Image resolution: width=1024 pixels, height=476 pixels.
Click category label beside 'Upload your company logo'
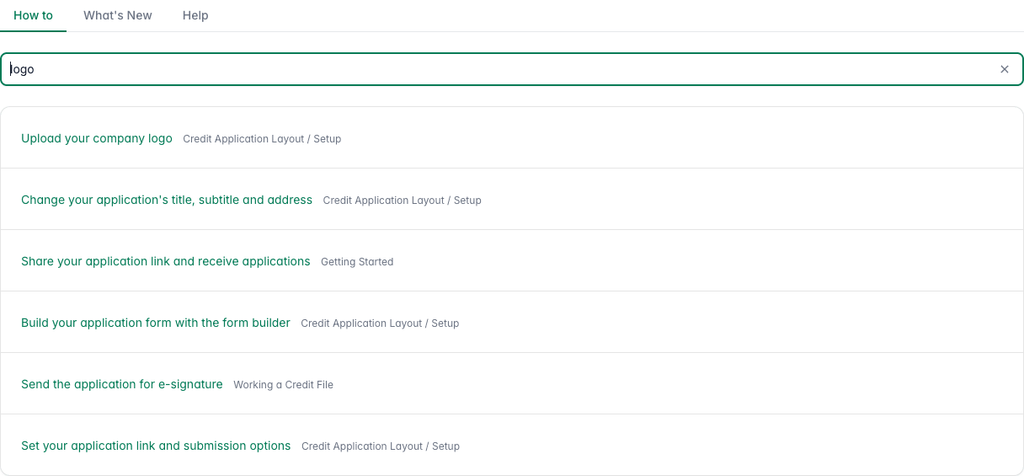pyautogui.click(x=262, y=139)
